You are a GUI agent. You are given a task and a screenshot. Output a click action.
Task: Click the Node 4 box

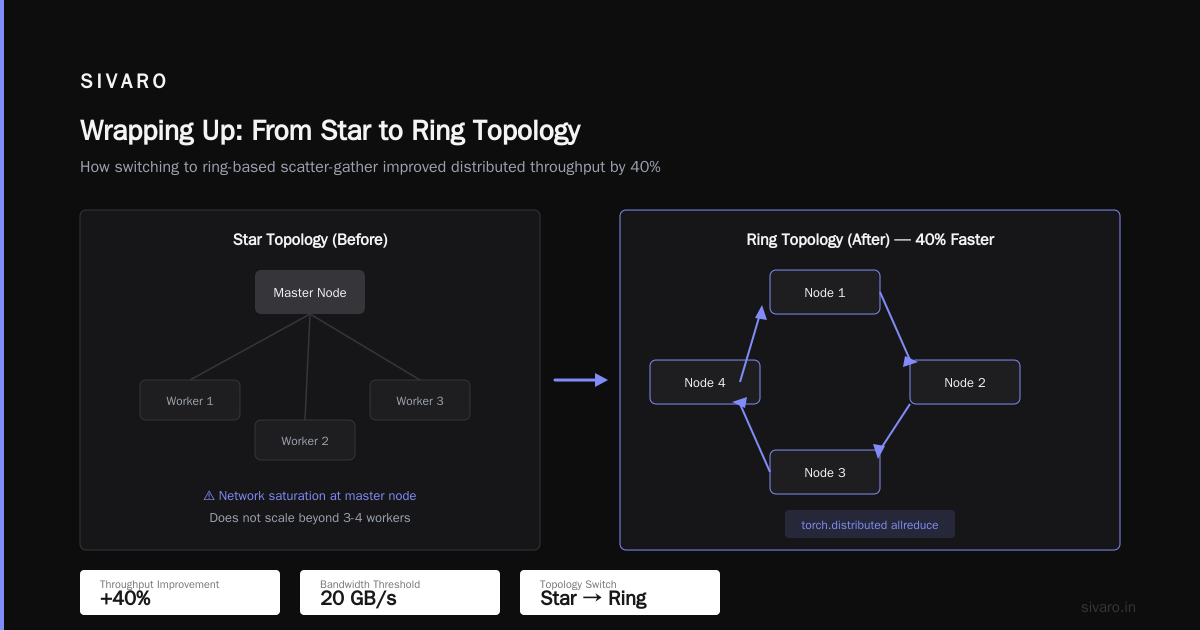[705, 382]
